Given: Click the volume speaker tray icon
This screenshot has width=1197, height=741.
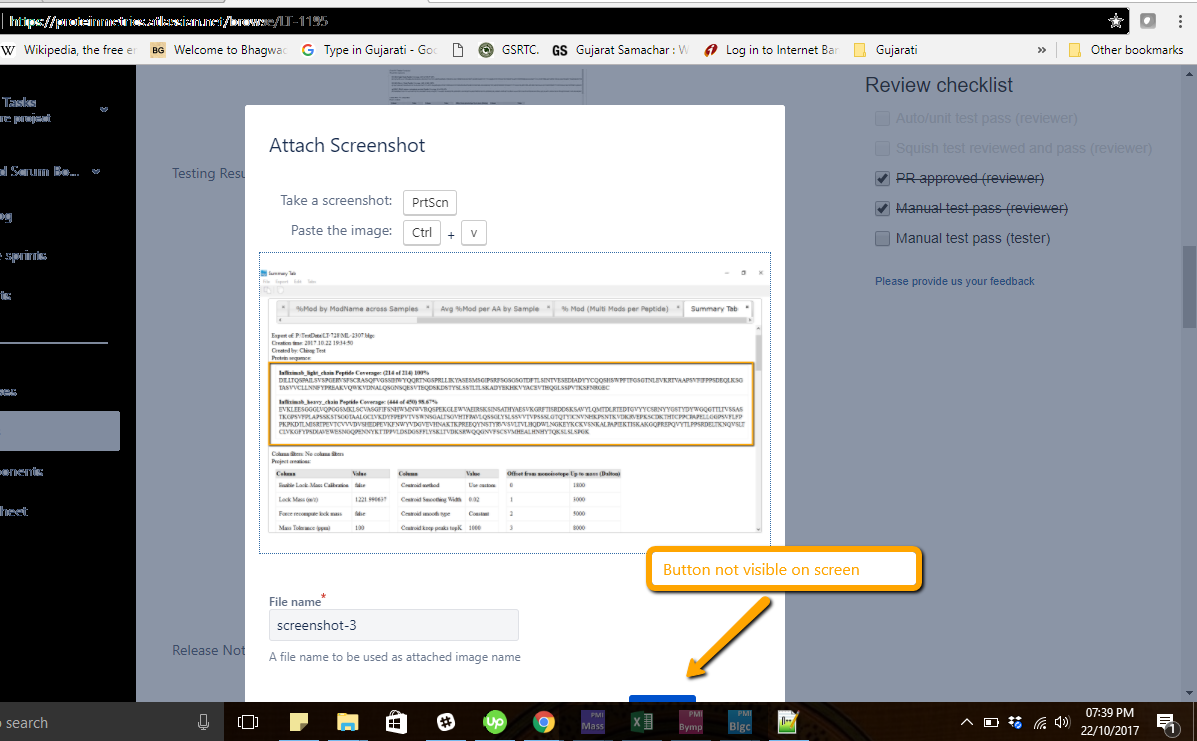Looking at the screenshot, I should coord(1062,722).
